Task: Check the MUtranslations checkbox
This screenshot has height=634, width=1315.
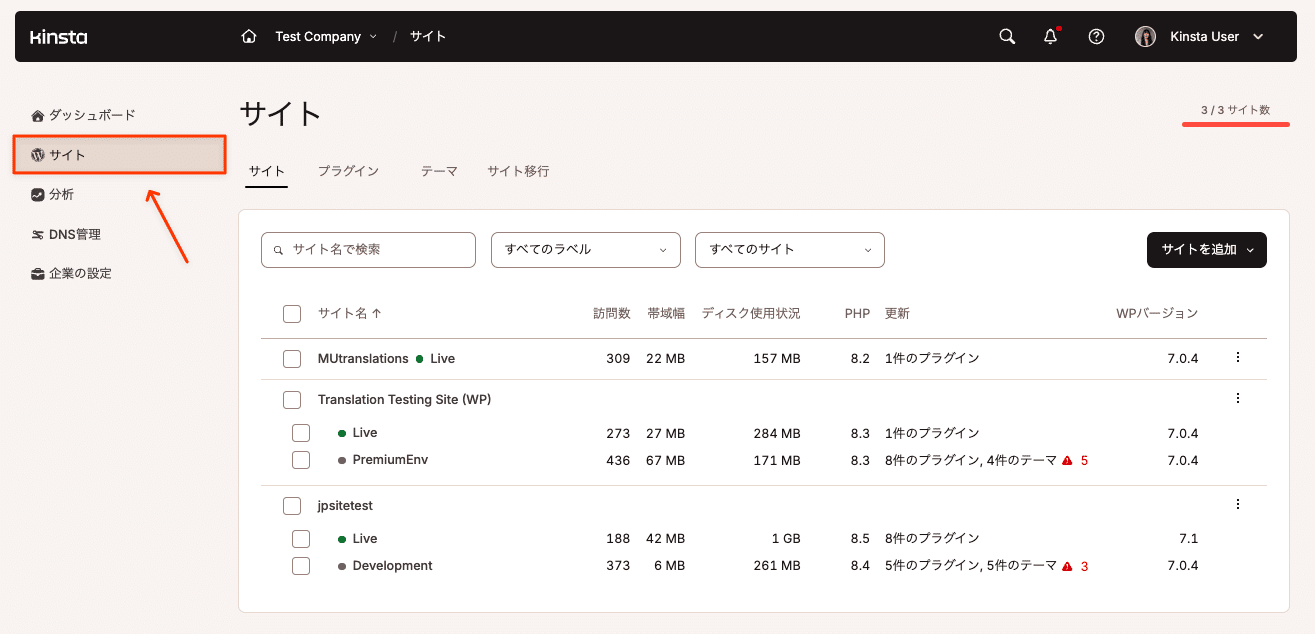Action: tap(292, 359)
